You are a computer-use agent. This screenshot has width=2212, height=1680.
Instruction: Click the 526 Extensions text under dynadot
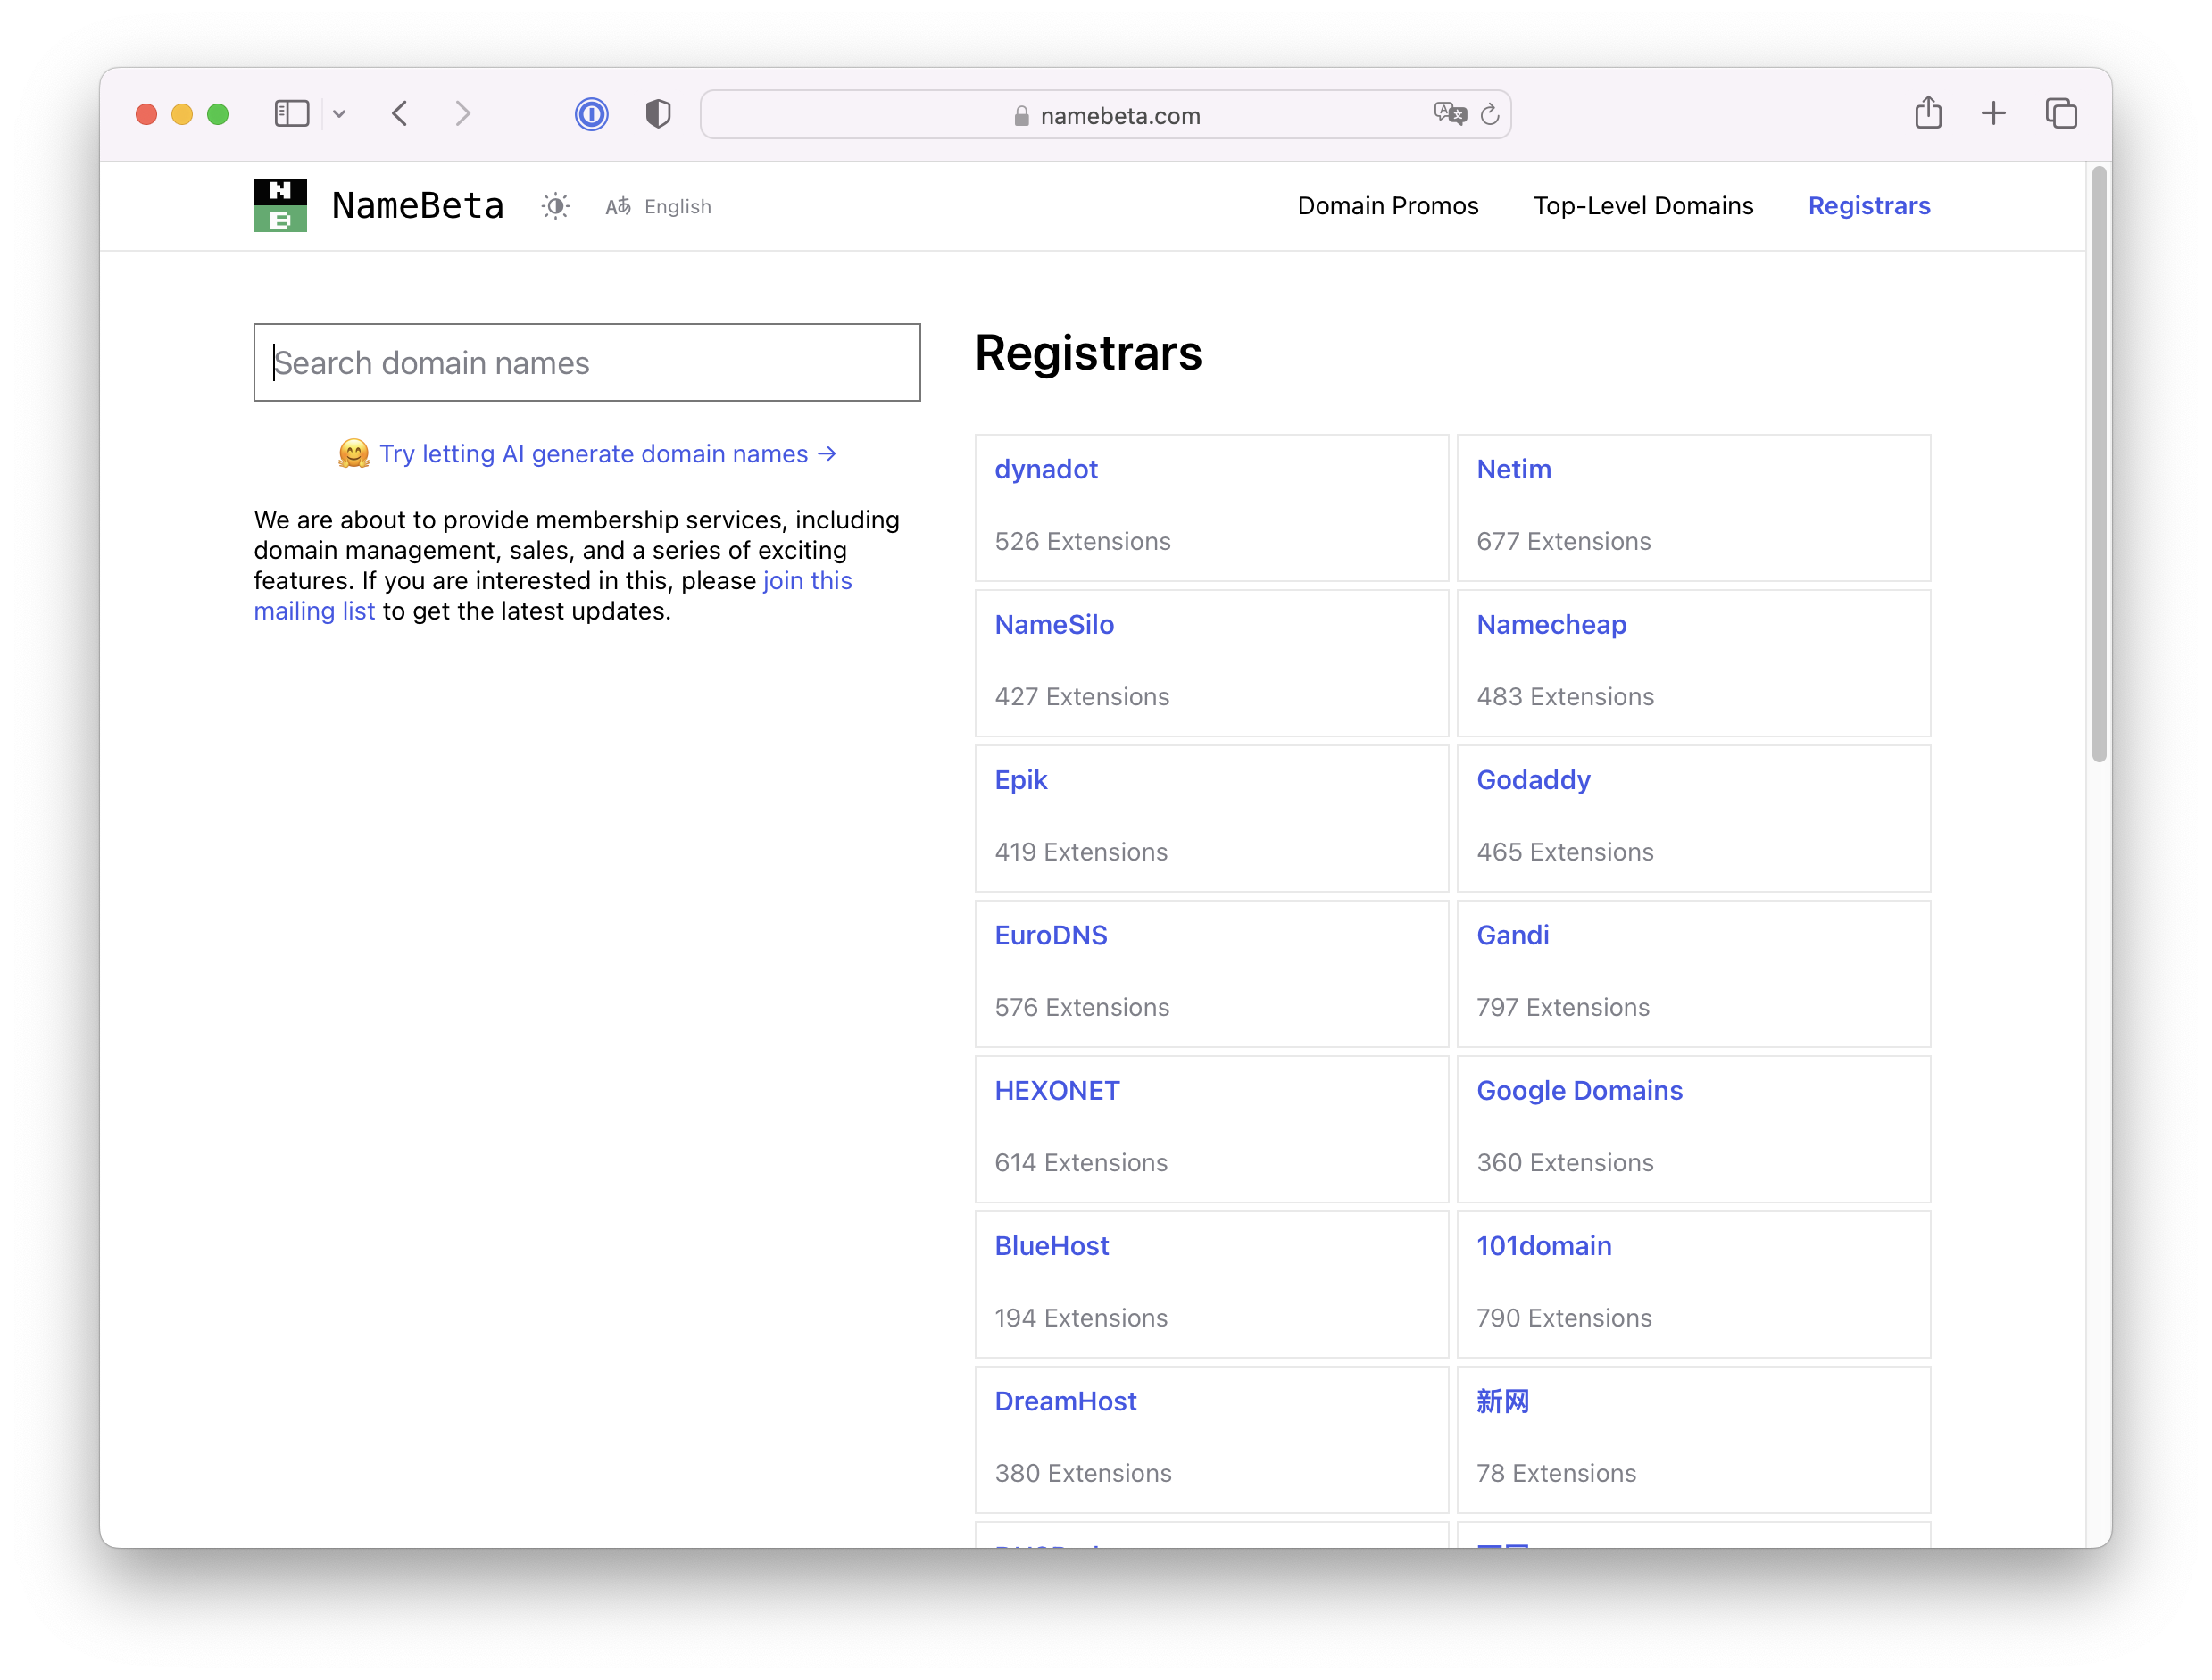tap(1082, 541)
